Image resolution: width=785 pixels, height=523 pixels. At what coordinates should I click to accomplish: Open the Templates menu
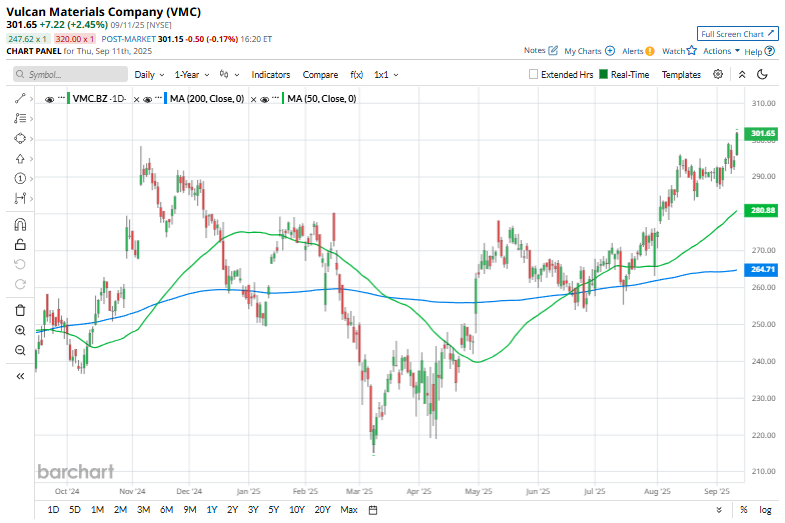(681, 75)
